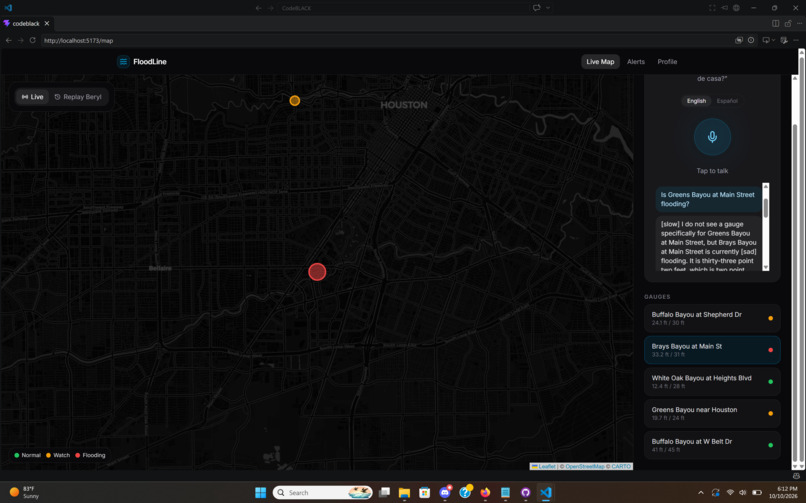
Task: Open the OpenStreetMap attribution link
Action: 584,467
